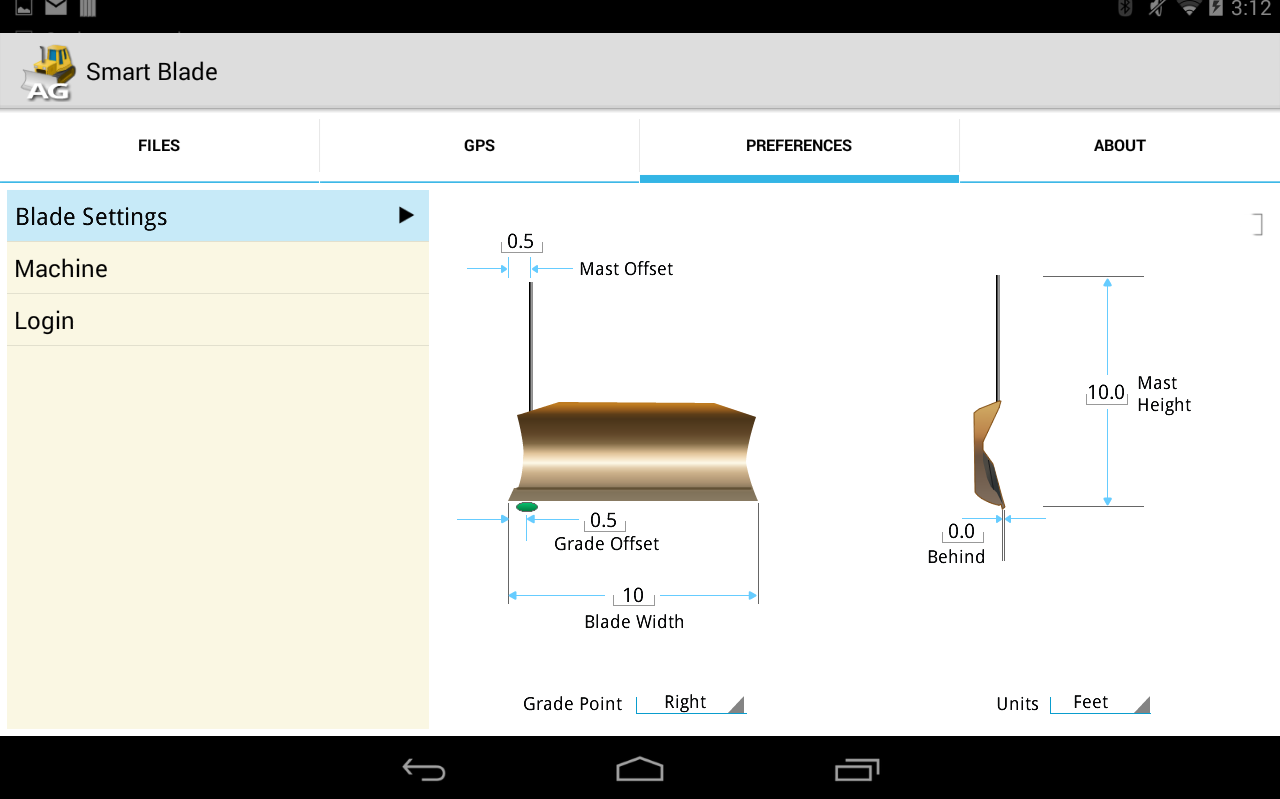The height and width of the screenshot is (799, 1280).
Task: Open the ABOUT tab
Action: [1119, 146]
